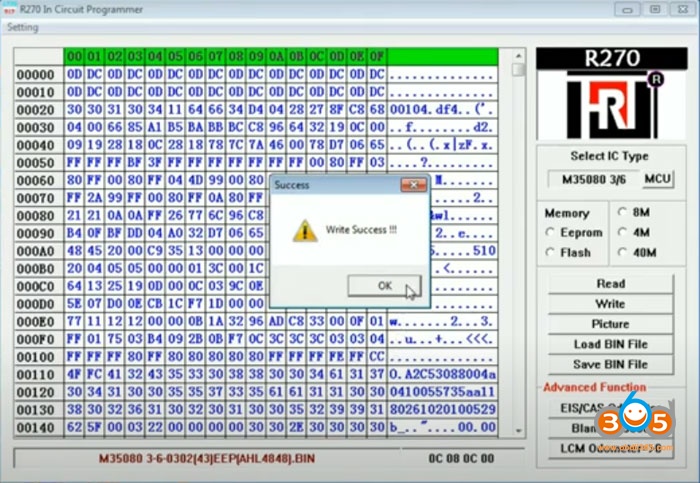This screenshot has height=483, width=700.
Task: Click the loaded file name M35080 3-6-0302(43)EEP(AHL4848).BIN
Action: tap(207, 459)
